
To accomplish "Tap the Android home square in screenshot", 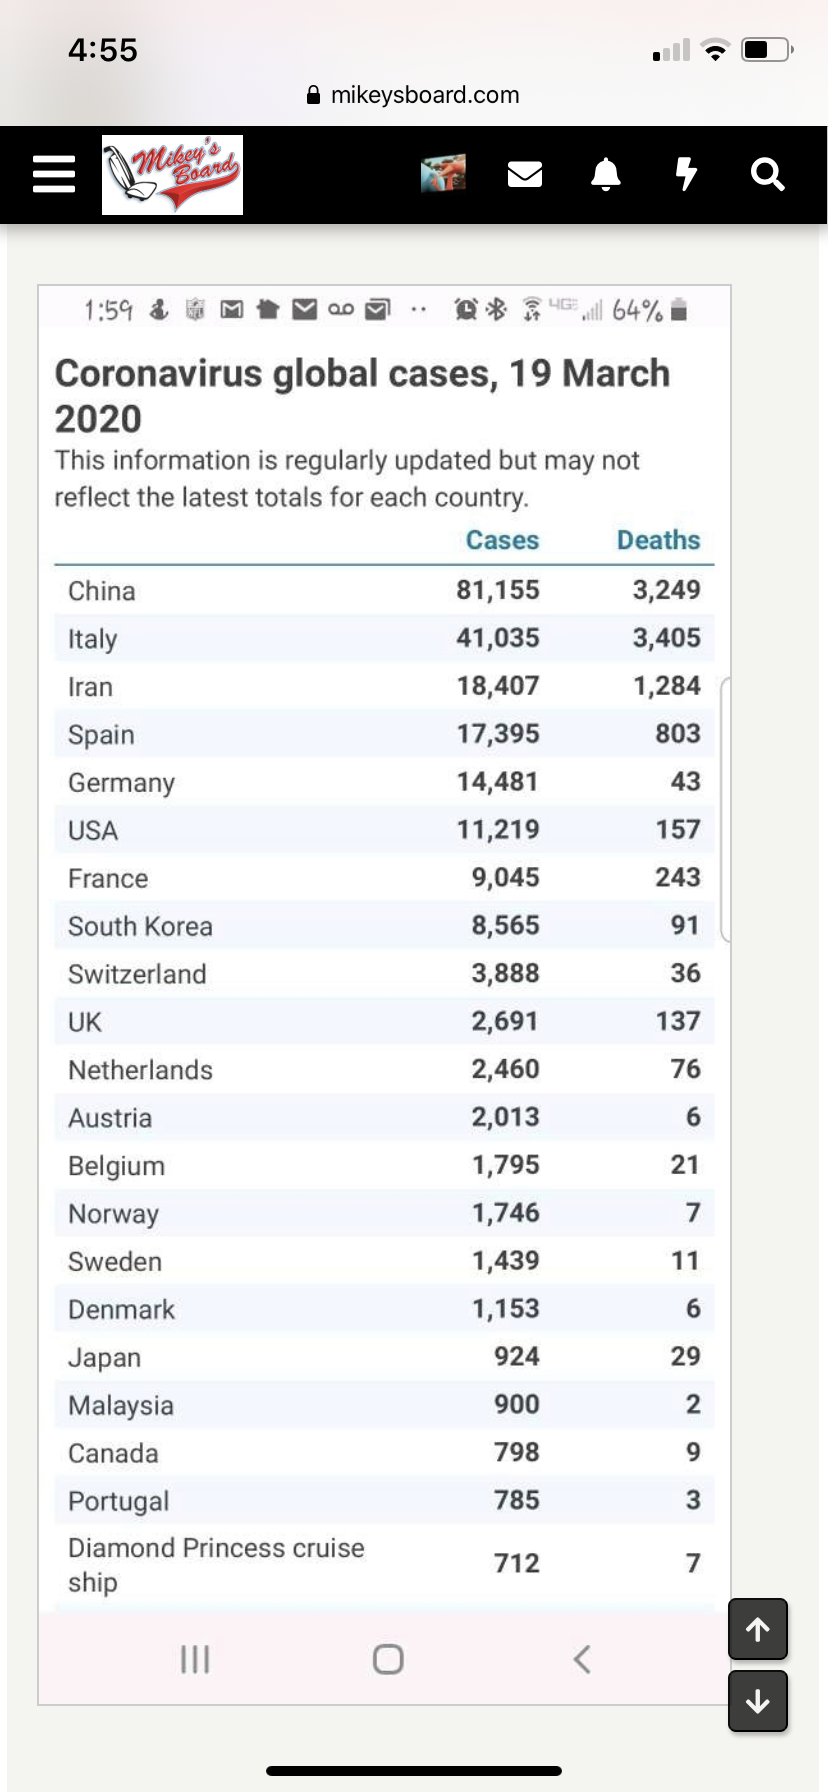I will click(x=388, y=1659).
